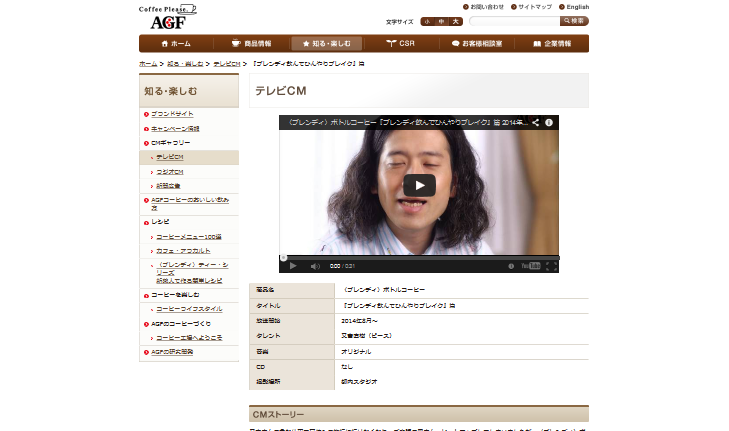
Task: Open AGFの研究開発 in the sidebar
Action: (x=172, y=352)
